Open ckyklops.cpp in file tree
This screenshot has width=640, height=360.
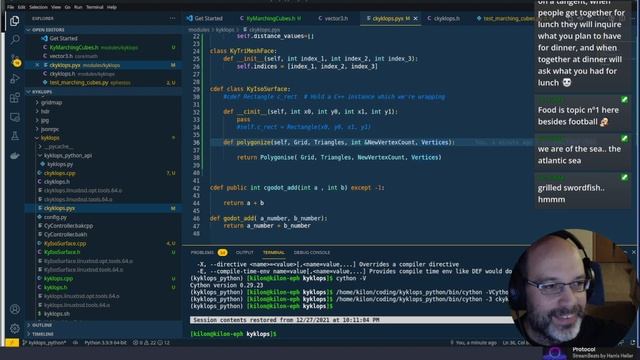tap(60, 173)
